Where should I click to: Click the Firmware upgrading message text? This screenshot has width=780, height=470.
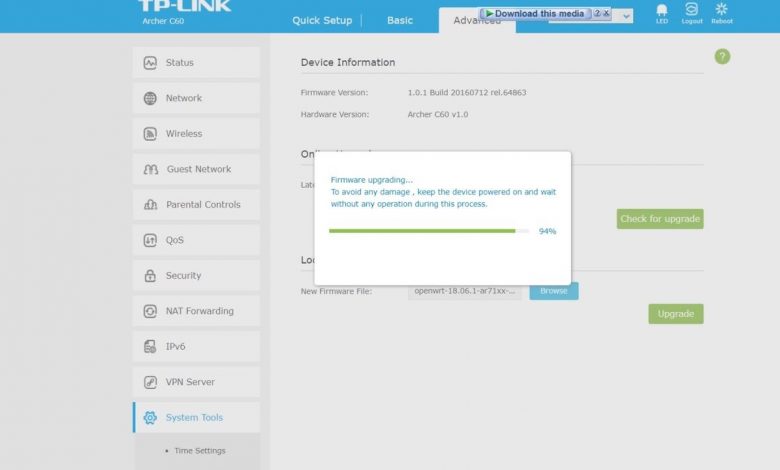pos(443,192)
